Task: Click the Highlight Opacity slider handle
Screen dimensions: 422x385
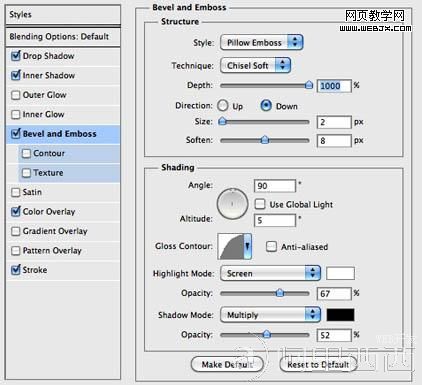Action: pos(280,293)
